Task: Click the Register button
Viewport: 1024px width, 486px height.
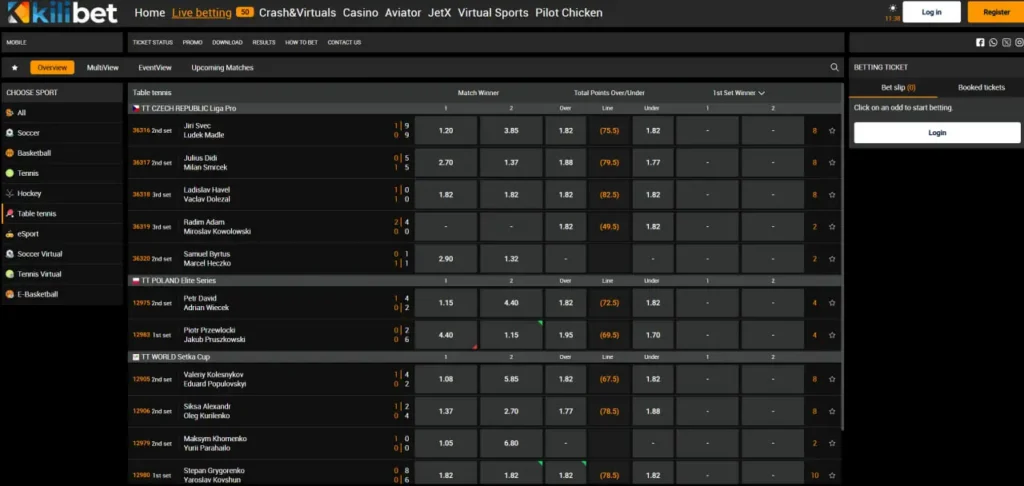Action: point(996,12)
